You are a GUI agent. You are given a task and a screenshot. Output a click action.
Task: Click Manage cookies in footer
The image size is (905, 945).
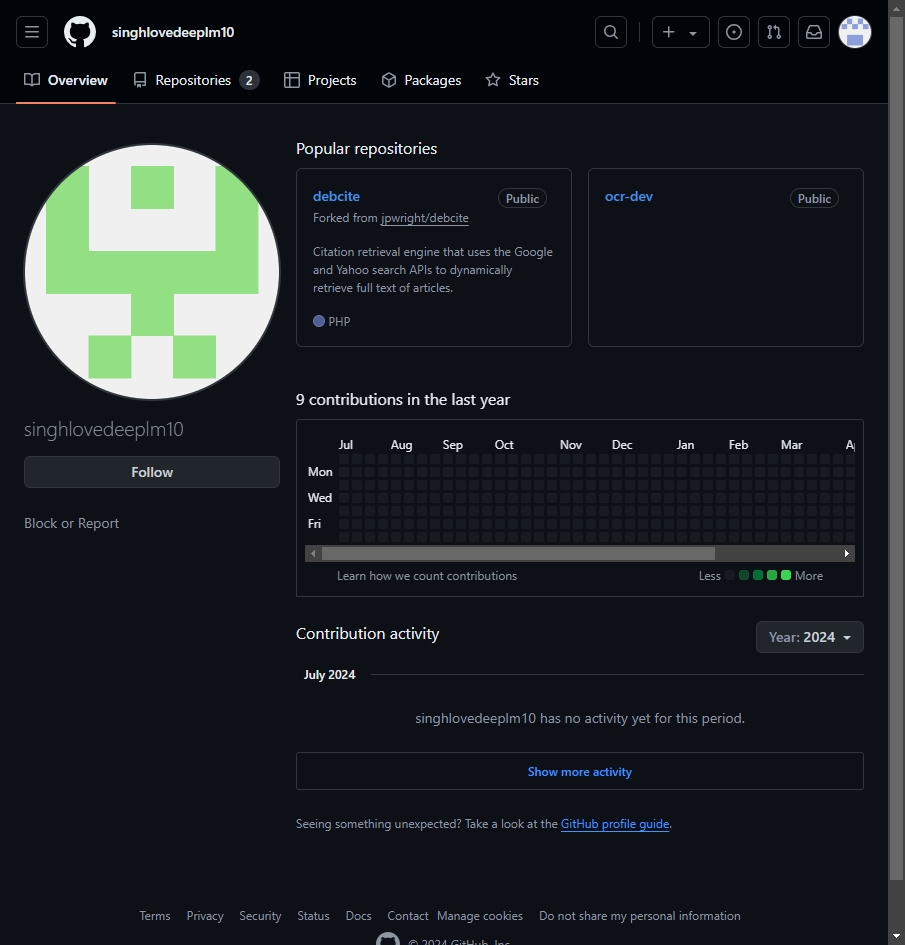[x=480, y=916]
